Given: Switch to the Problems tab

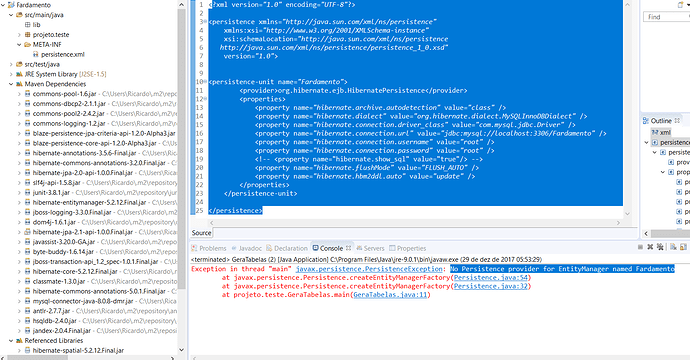Looking at the screenshot, I should 209,248.
